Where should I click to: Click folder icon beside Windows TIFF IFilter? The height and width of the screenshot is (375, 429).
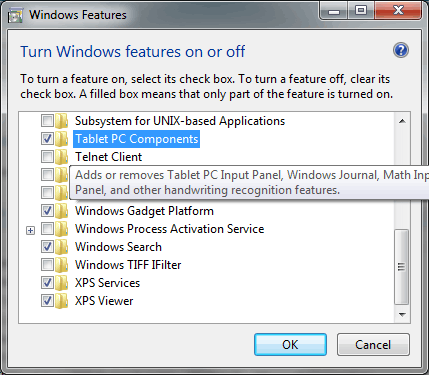click(62, 265)
